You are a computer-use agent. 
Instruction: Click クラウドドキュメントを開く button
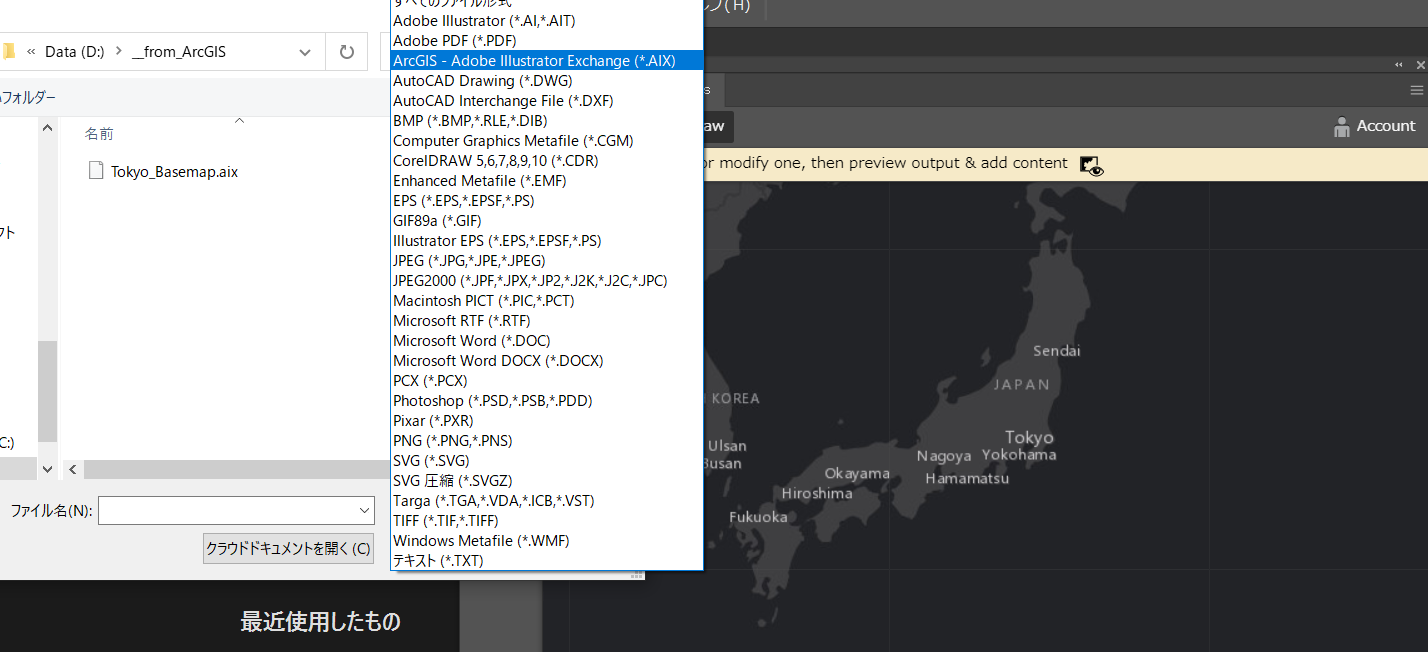click(x=288, y=548)
